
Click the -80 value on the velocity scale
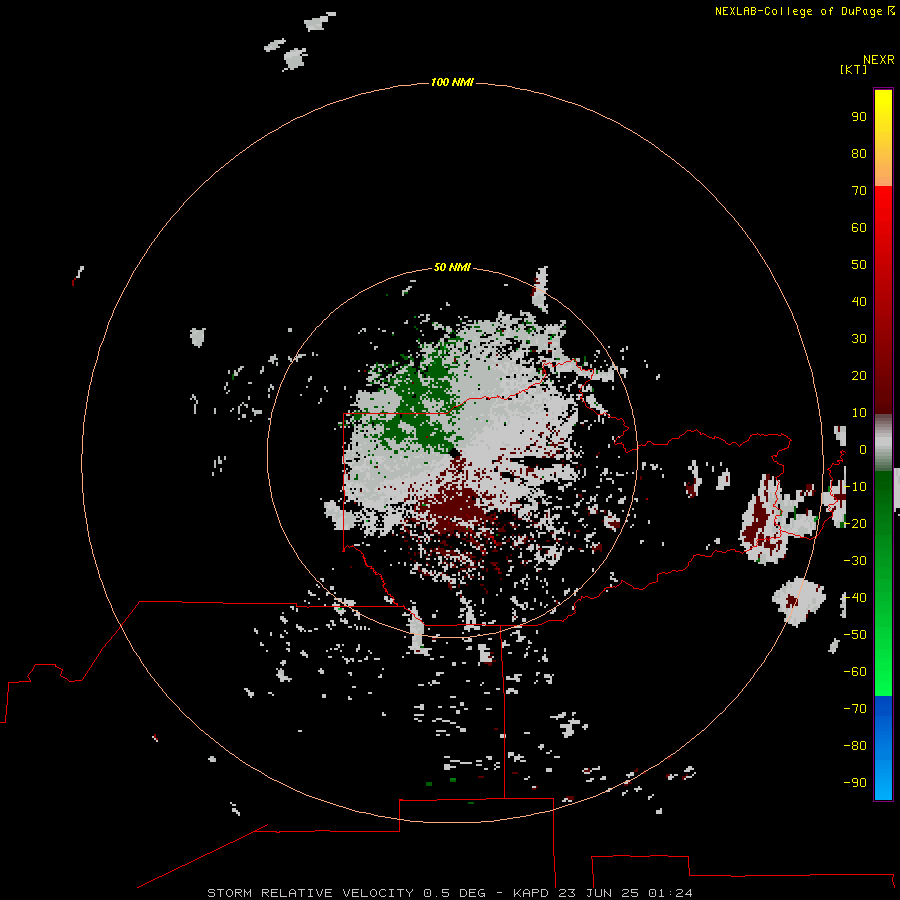[855, 746]
